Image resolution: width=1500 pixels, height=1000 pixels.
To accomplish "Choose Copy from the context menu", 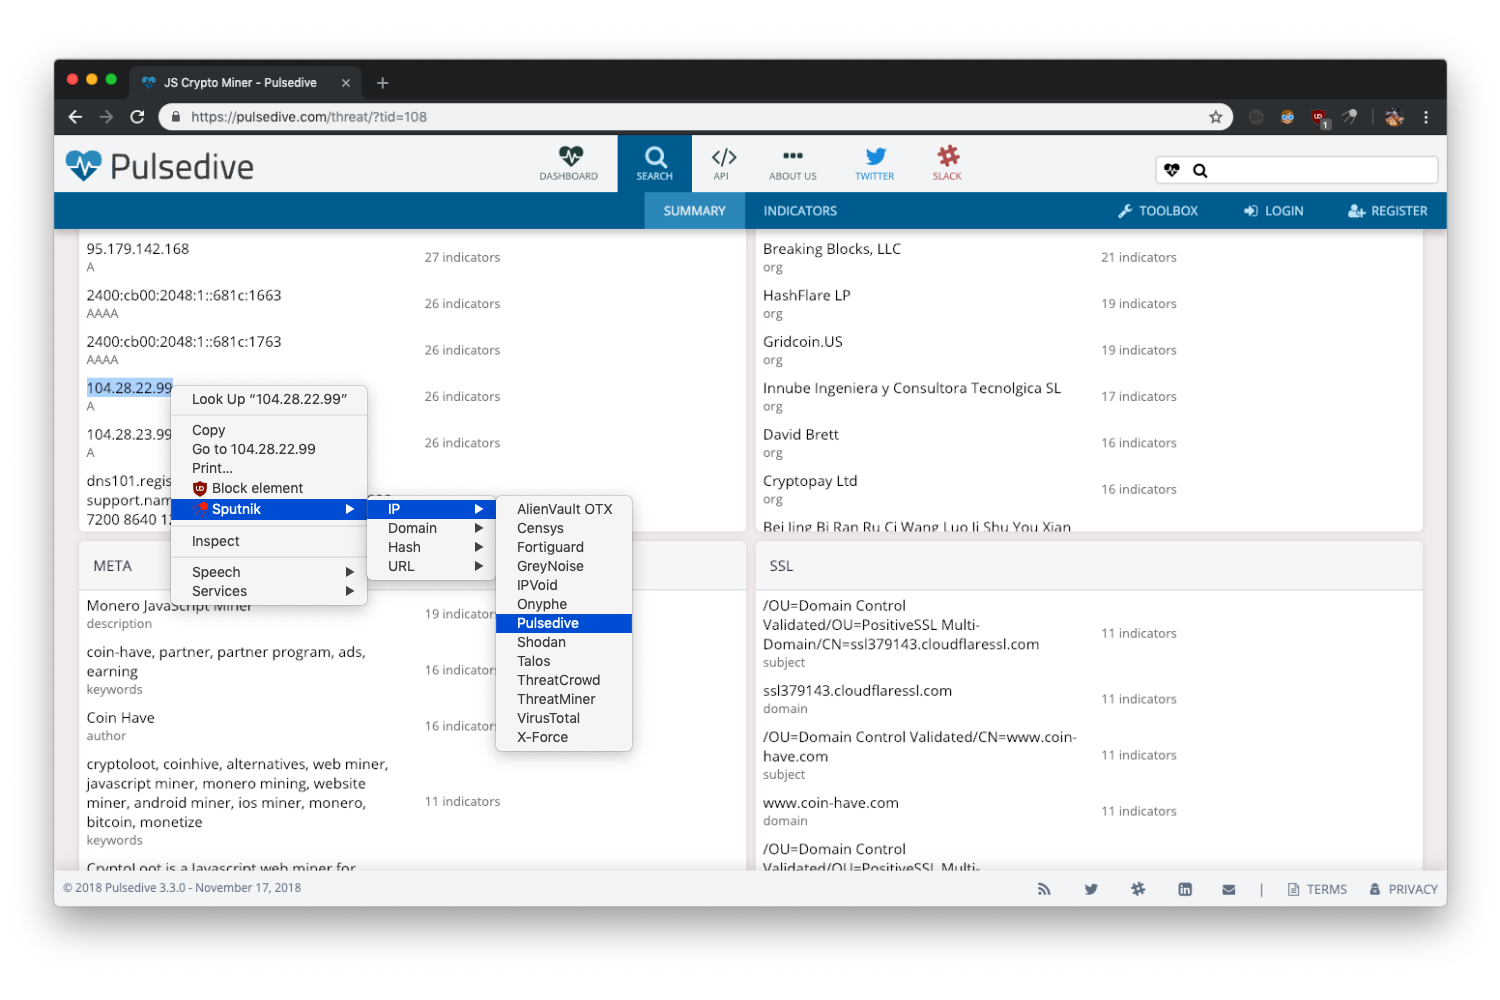I will pos(269,430).
